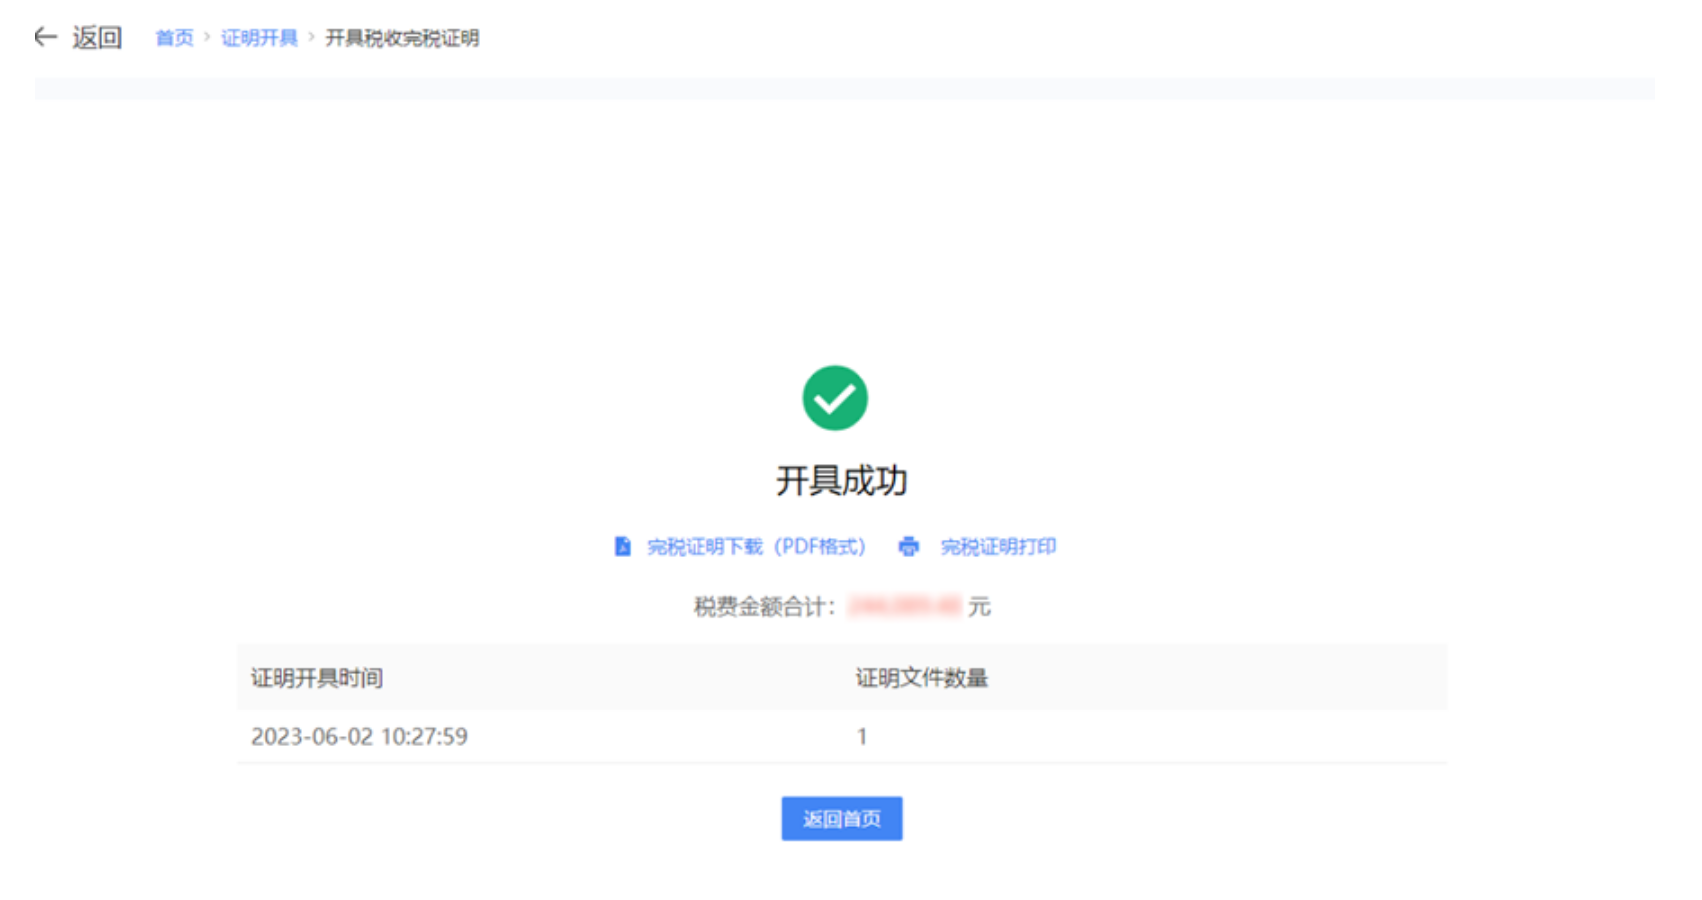Viewport: 1702px width, 900px height.
Task: Click the 开具成功 success heading
Action: pyautogui.click(x=841, y=480)
